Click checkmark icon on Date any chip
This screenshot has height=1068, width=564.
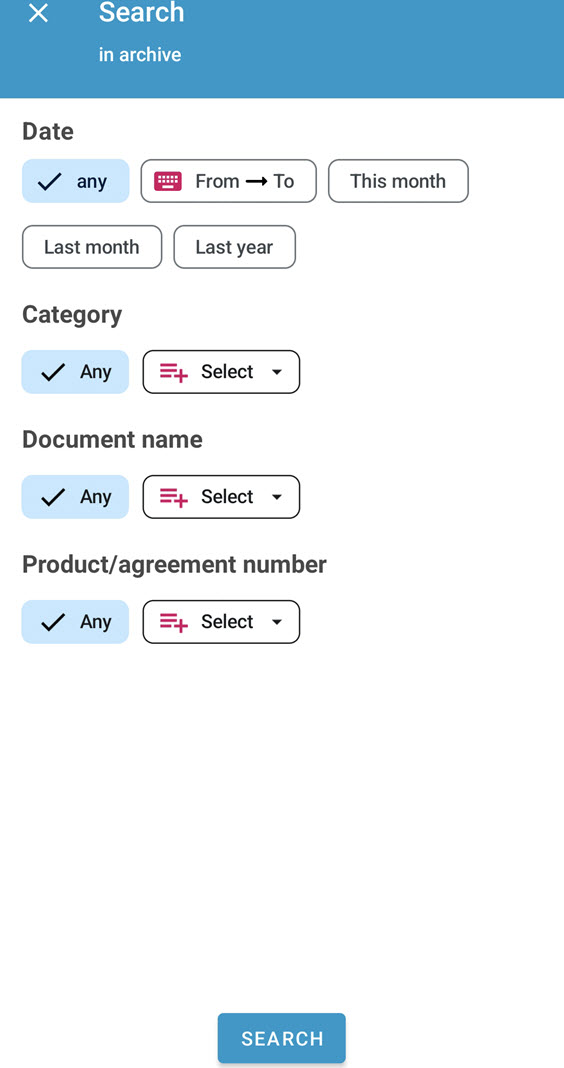point(50,182)
